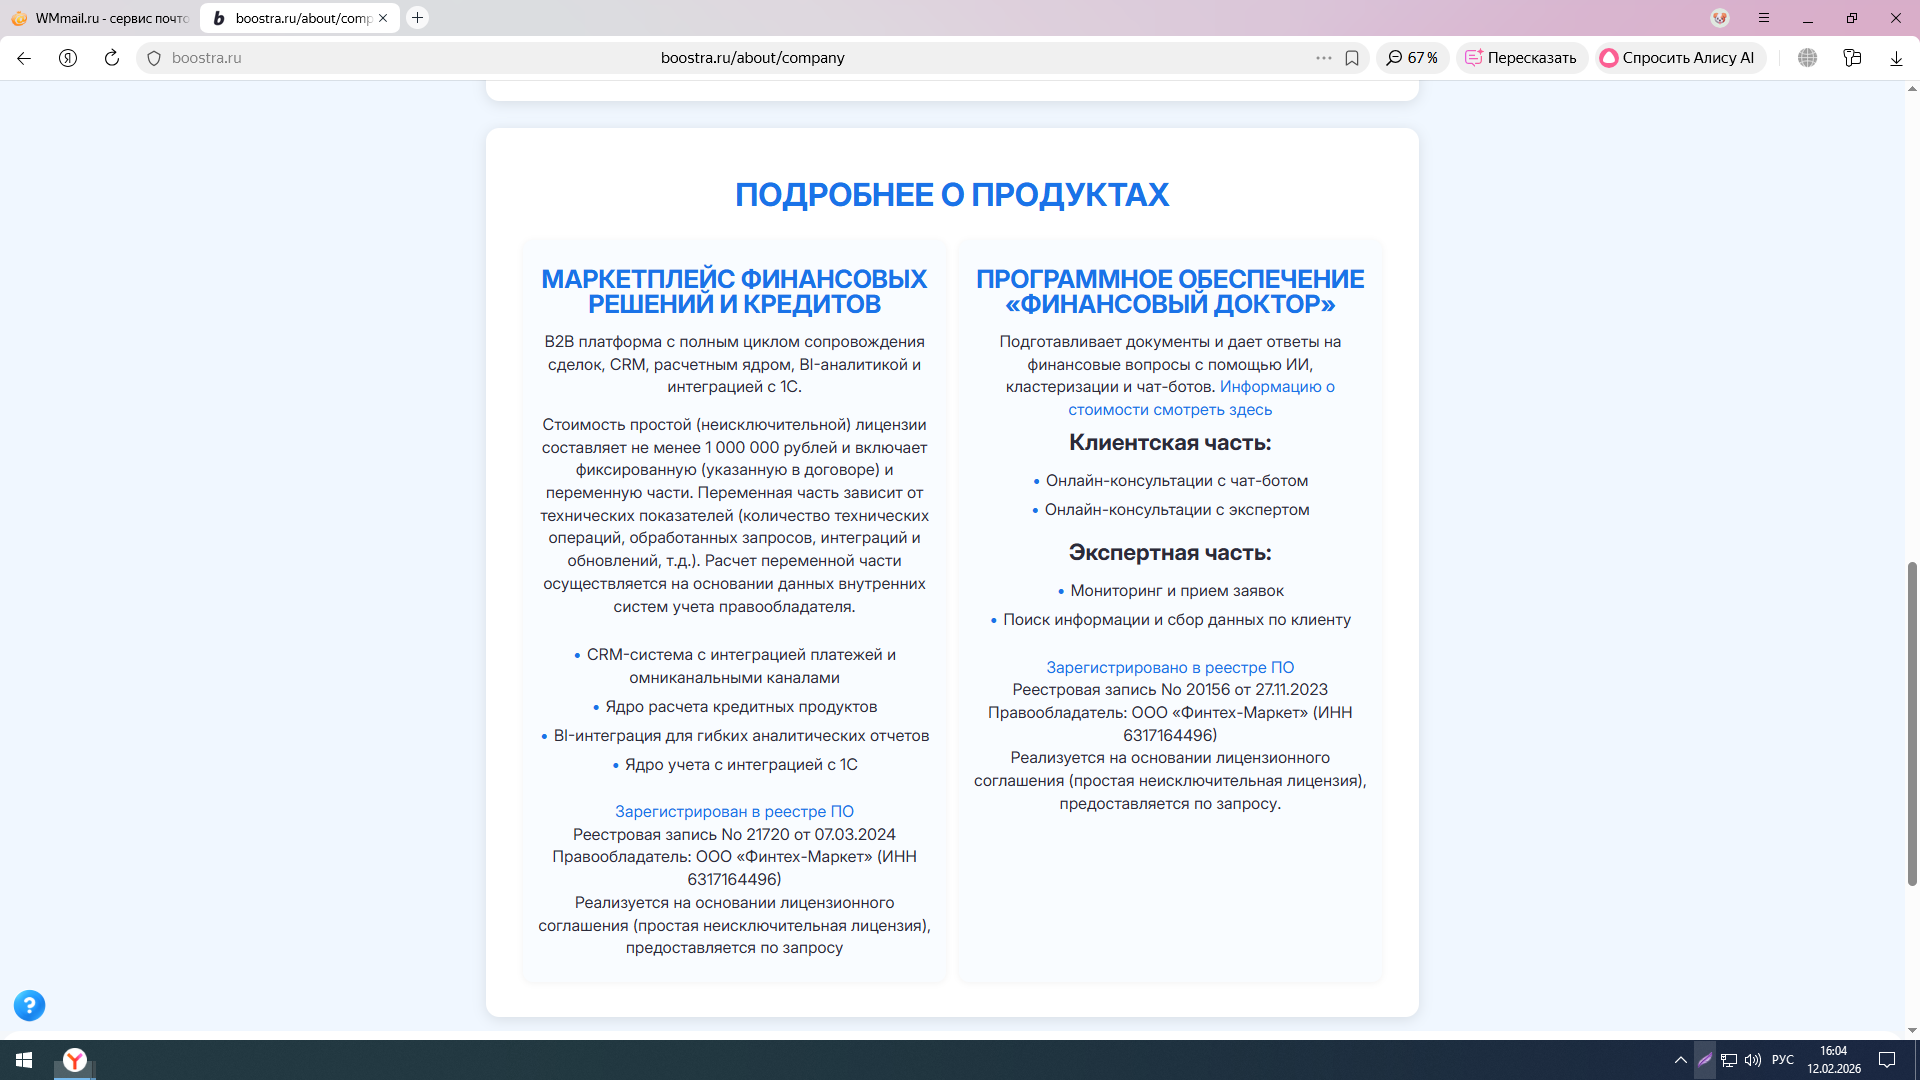Open the browser extensions icon

point(1852,58)
